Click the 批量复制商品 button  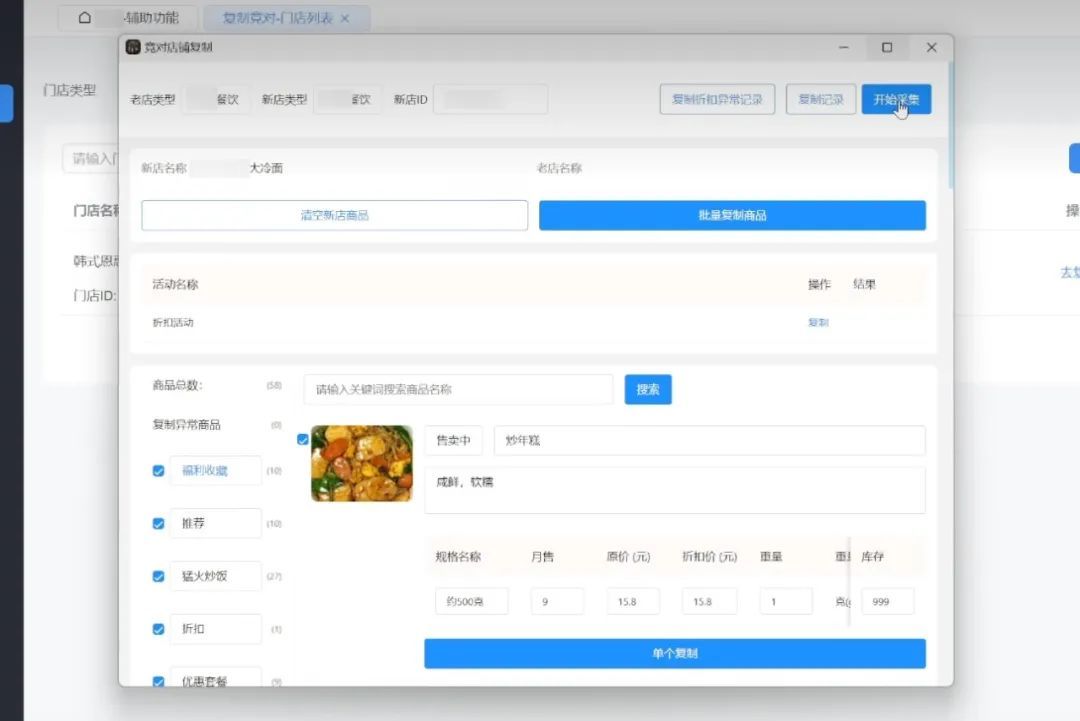point(733,215)
